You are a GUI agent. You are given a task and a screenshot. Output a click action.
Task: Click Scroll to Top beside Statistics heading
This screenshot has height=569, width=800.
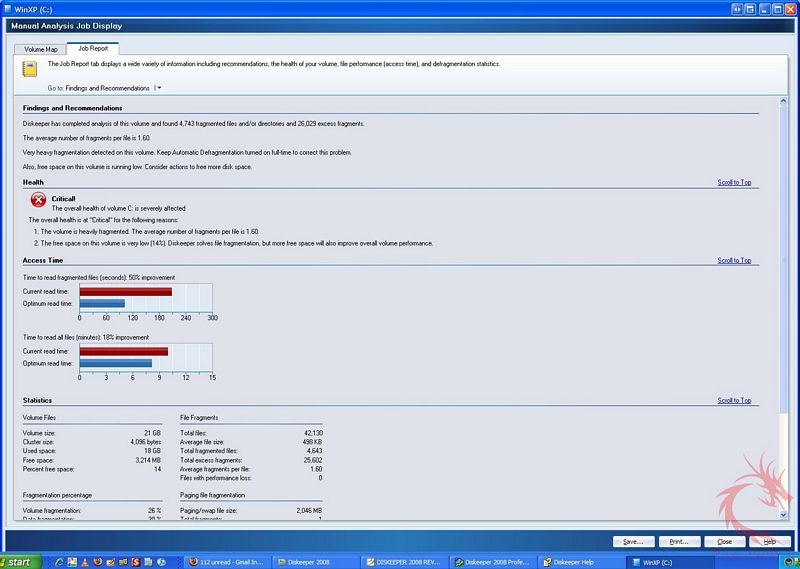tap(734, 401)
